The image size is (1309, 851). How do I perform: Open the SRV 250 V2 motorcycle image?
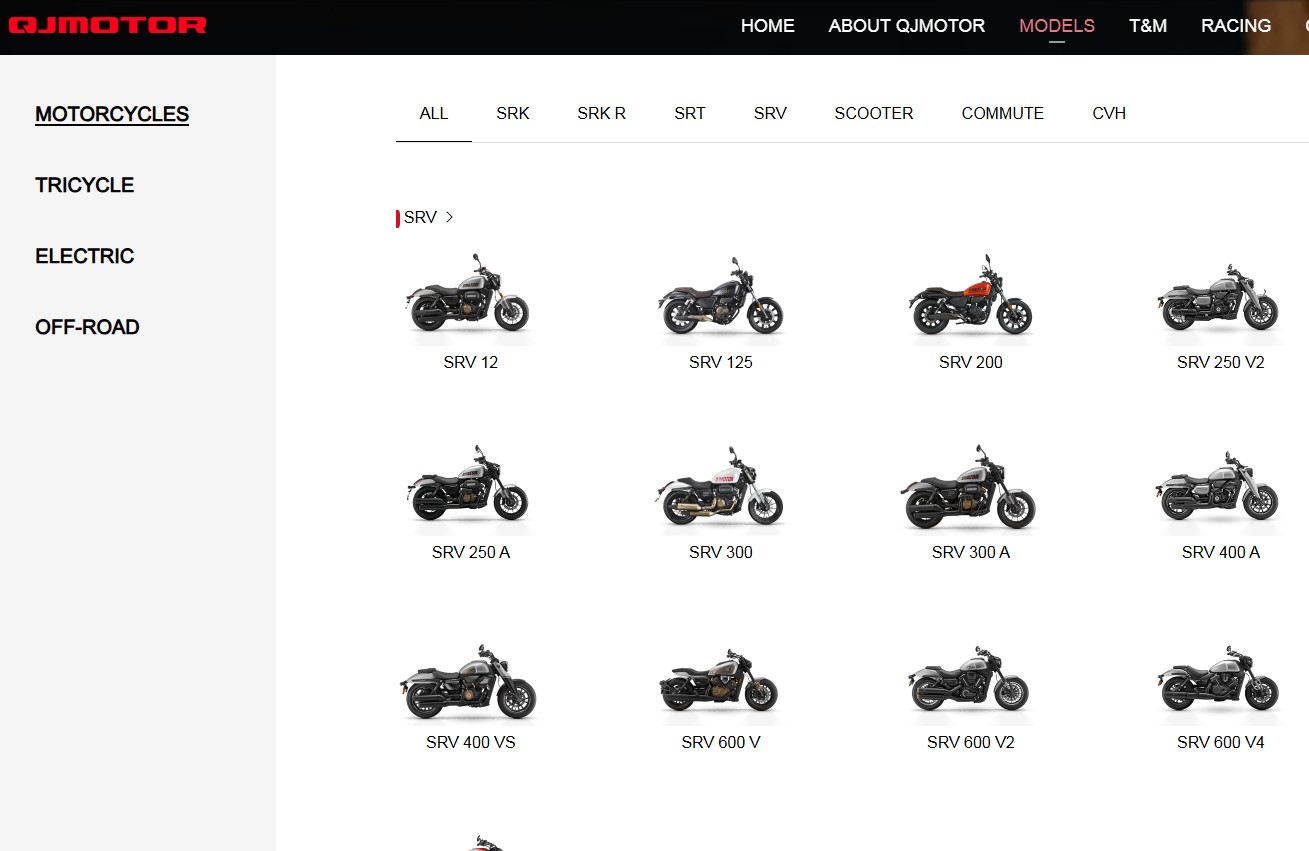1220,298
